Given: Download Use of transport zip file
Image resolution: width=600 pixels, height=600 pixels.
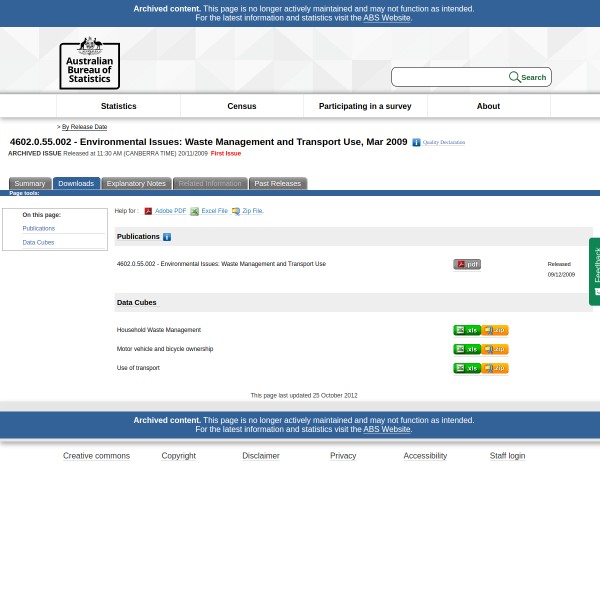Looking at the screenshot, I should point(495,368).
